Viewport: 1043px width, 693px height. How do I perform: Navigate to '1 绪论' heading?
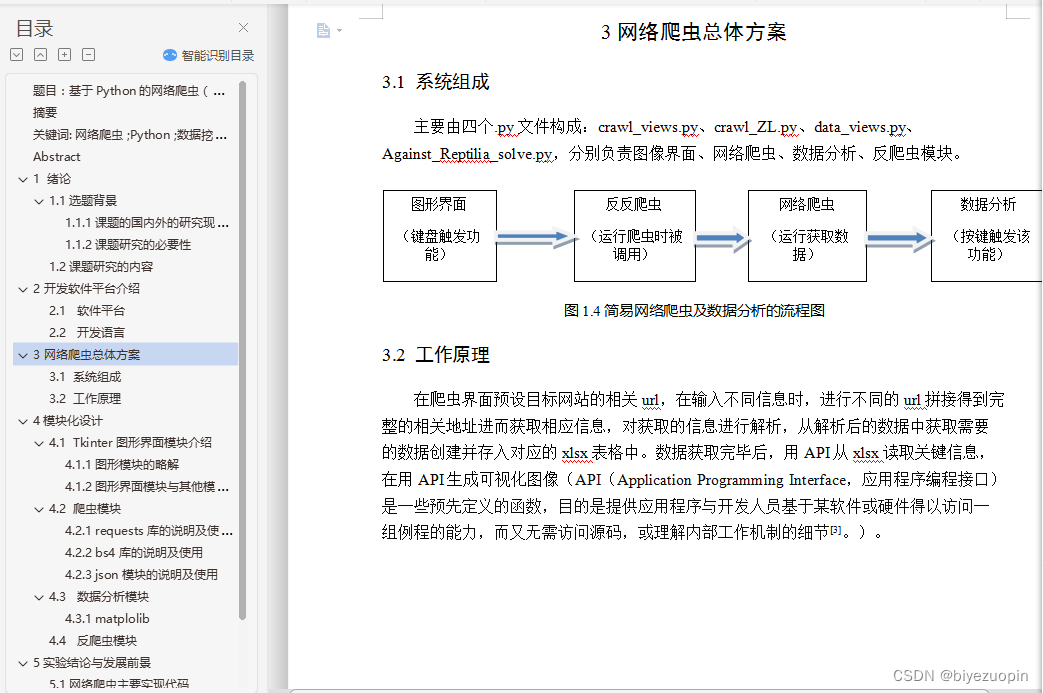(x=52, y=178)
